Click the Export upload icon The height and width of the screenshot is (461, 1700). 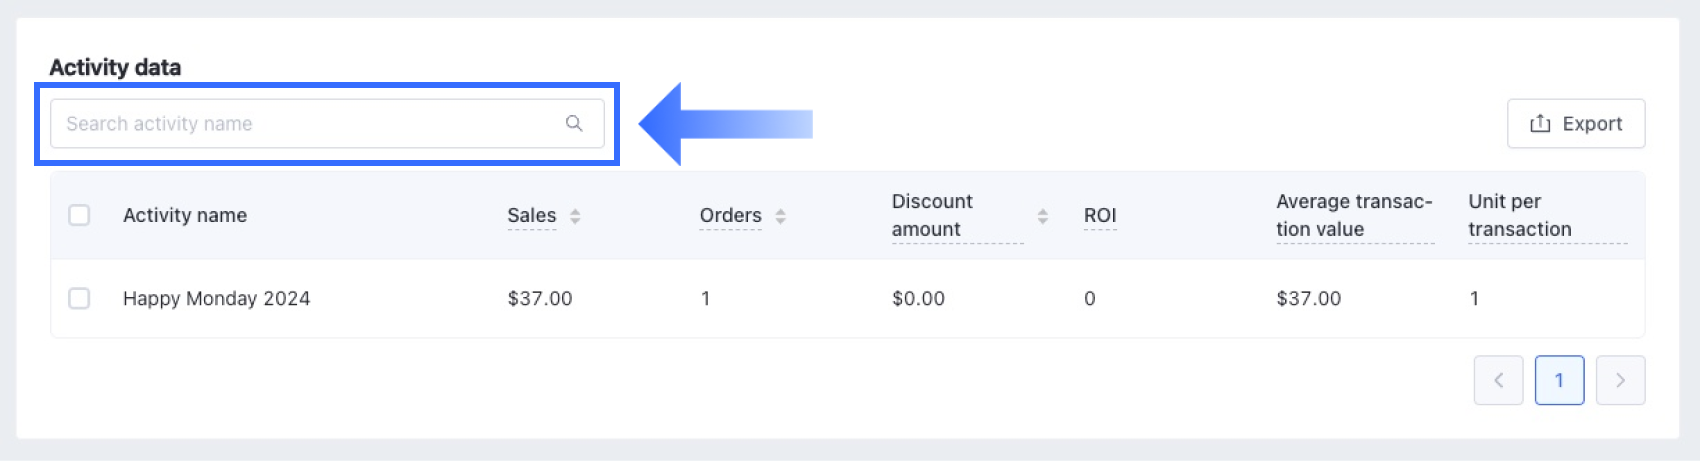(x=1540, y=123)
